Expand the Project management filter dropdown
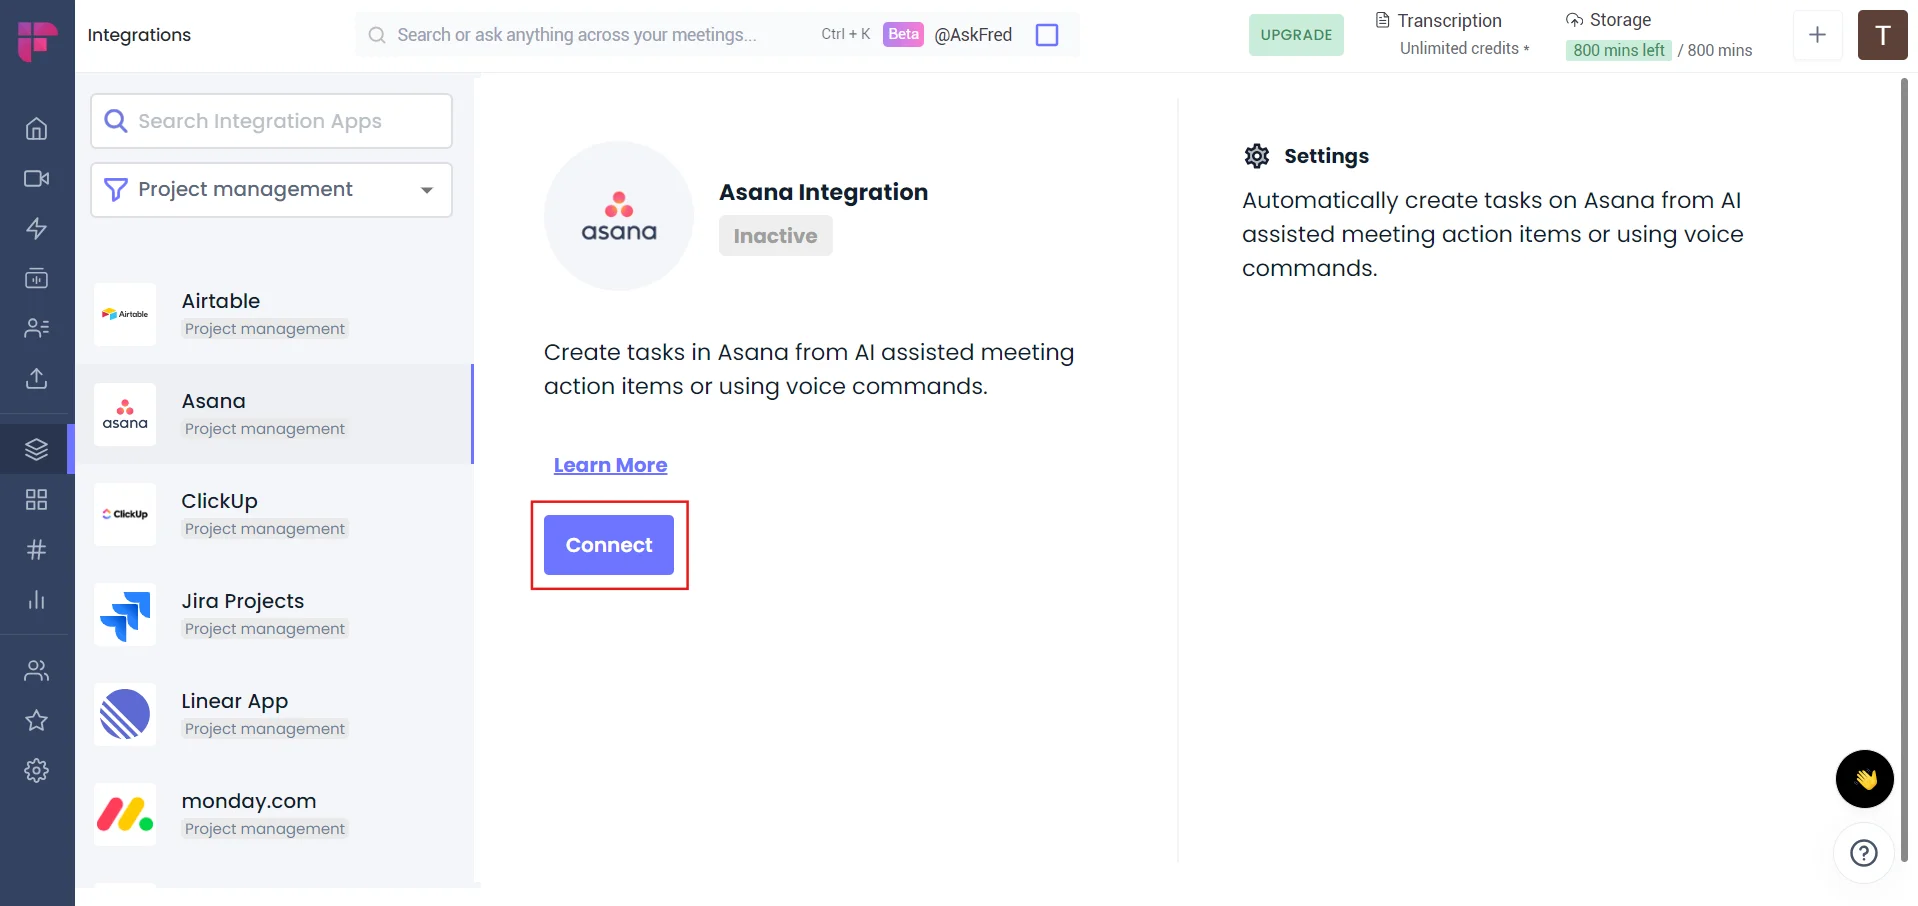 271,190
